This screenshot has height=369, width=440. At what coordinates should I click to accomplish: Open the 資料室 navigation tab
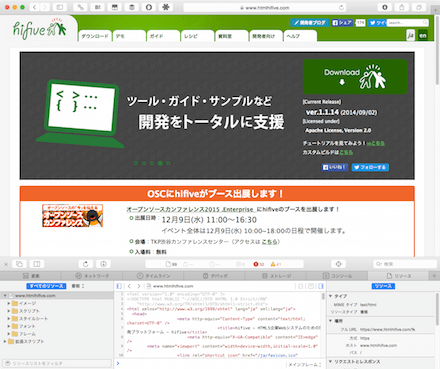point(232,36)
